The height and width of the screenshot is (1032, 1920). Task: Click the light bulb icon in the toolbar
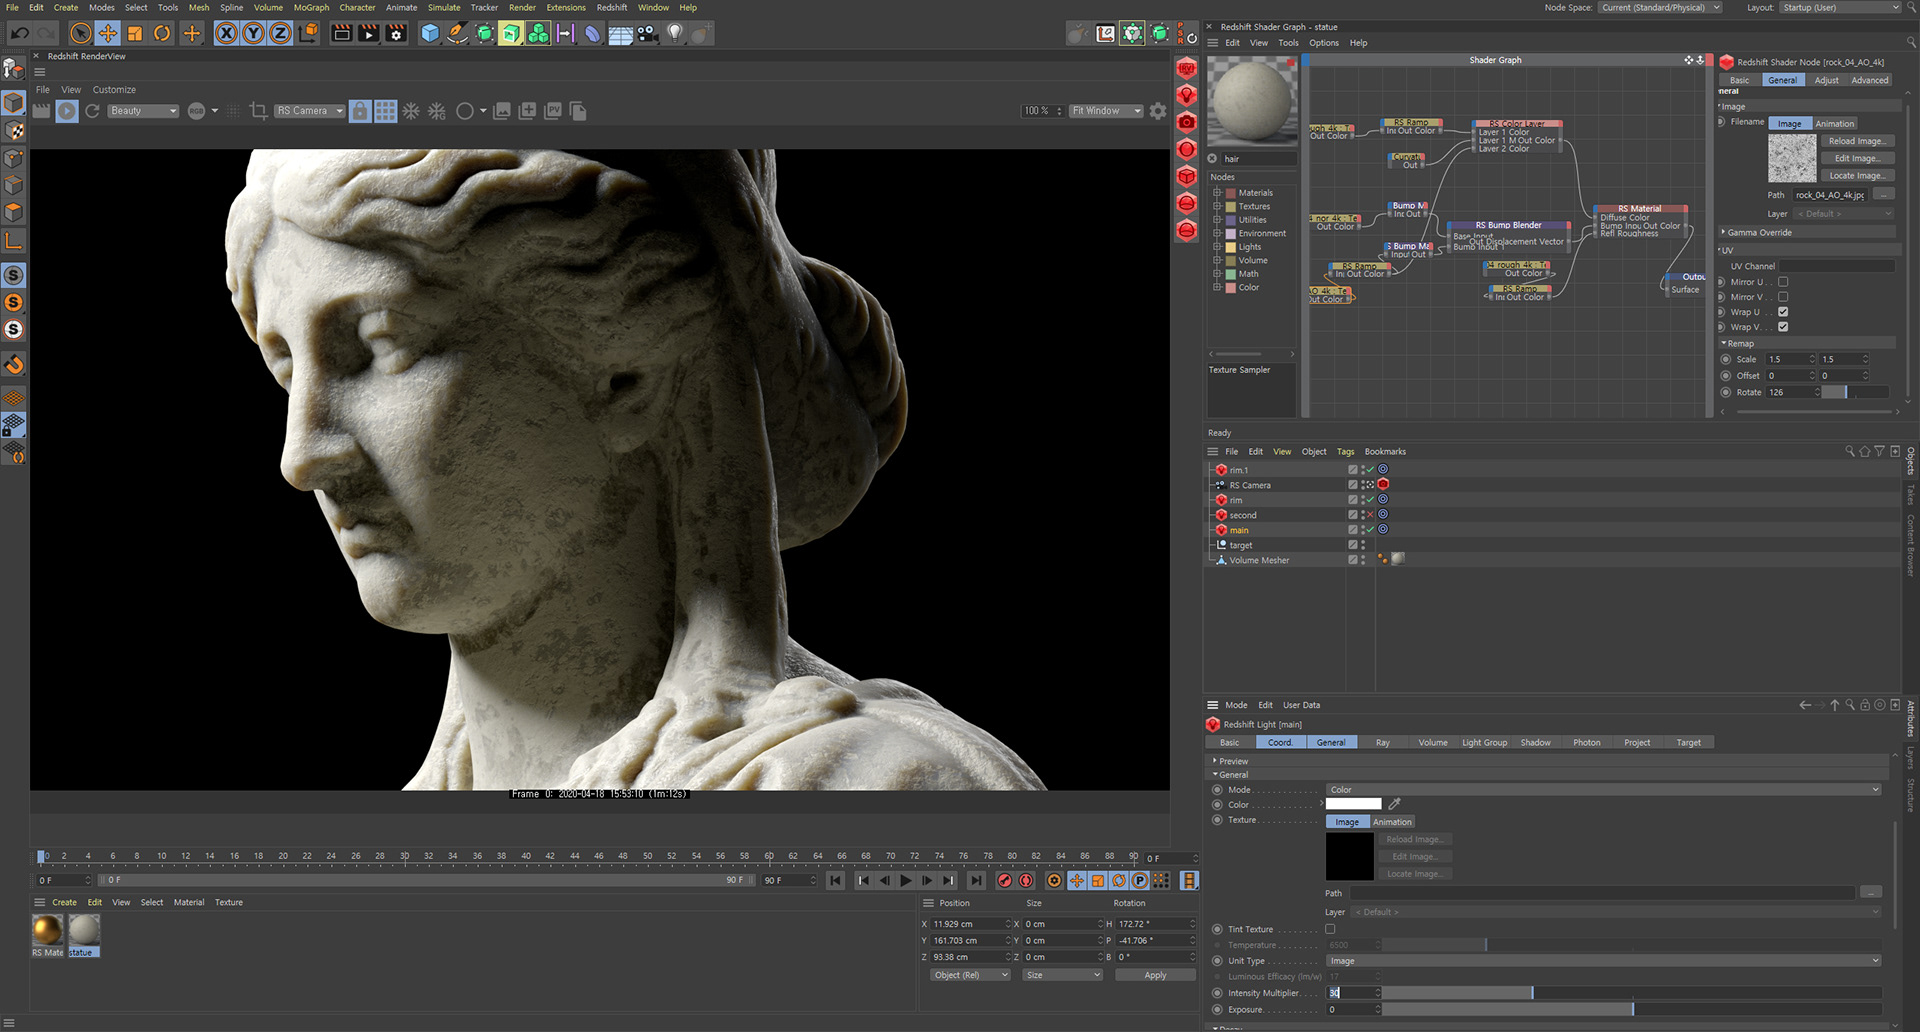pyautogui.click(x=675, y=34)
